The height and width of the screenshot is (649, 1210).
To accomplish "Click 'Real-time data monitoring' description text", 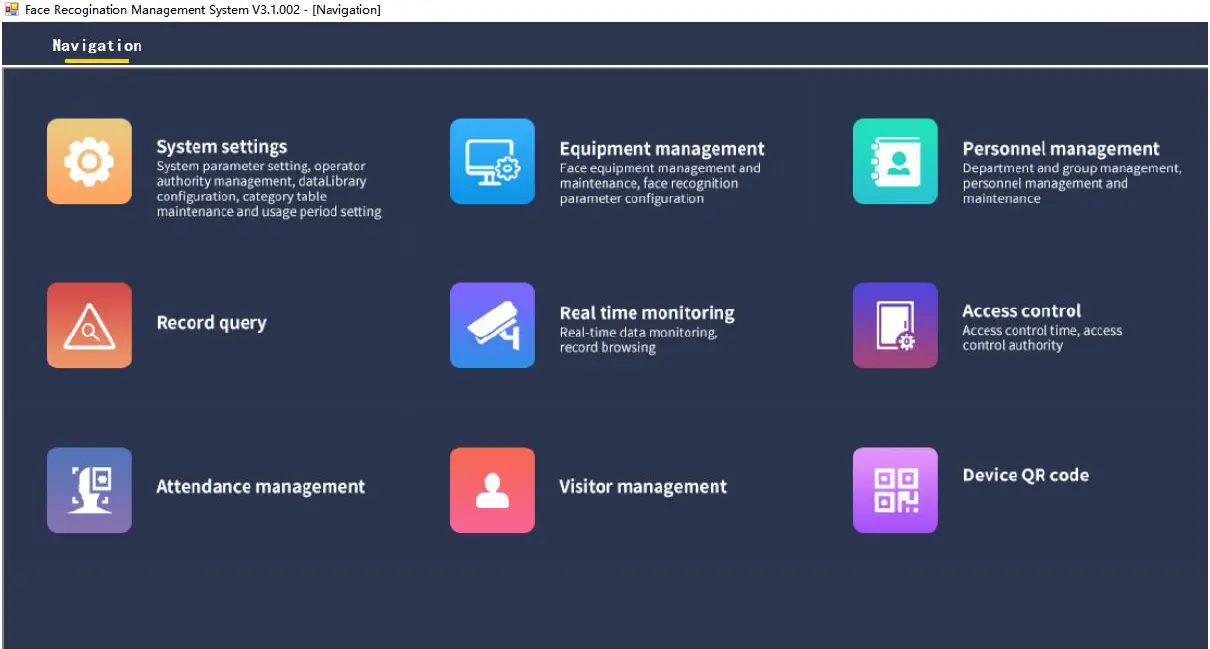I will (638, 333).
